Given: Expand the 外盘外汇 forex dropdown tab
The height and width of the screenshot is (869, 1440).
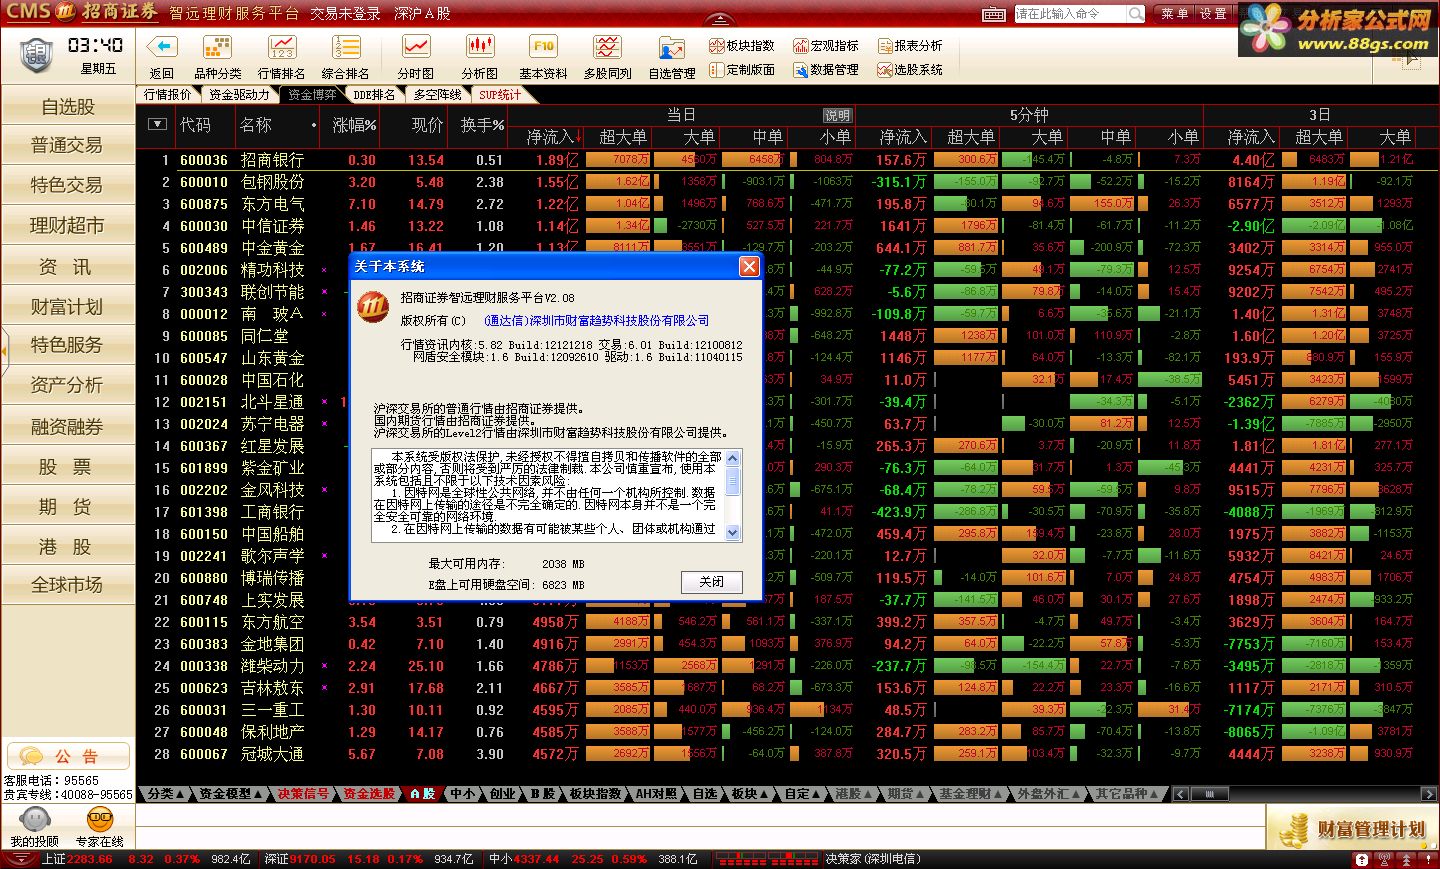Looking at the screenshot, I should (1049, 794).
